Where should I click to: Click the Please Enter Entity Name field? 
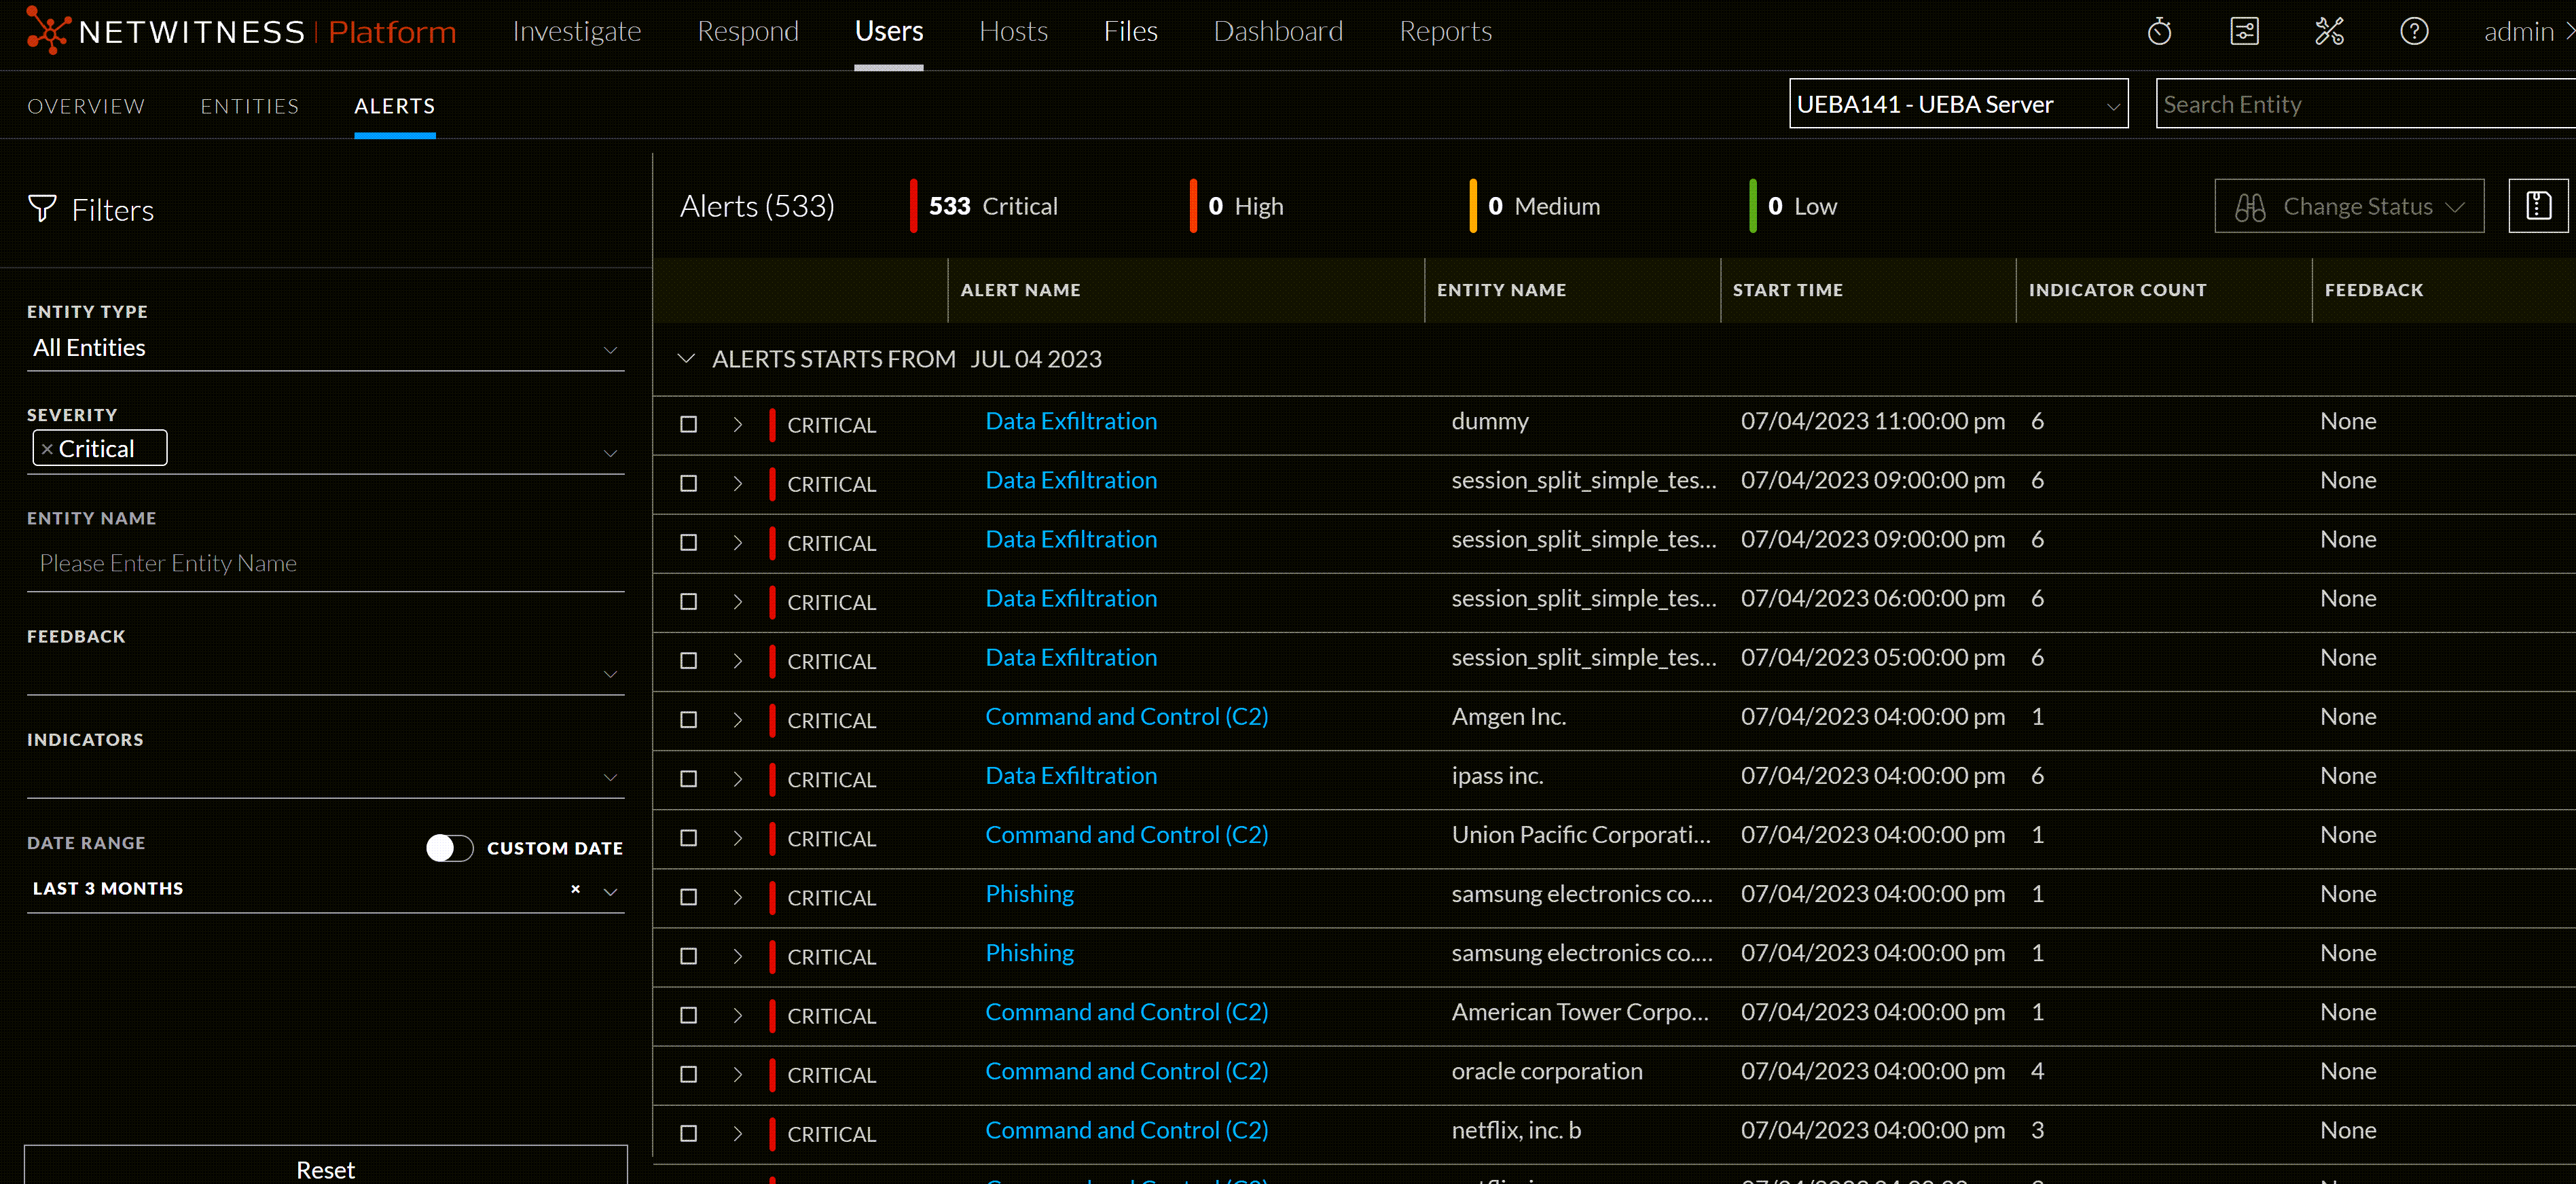325,563
